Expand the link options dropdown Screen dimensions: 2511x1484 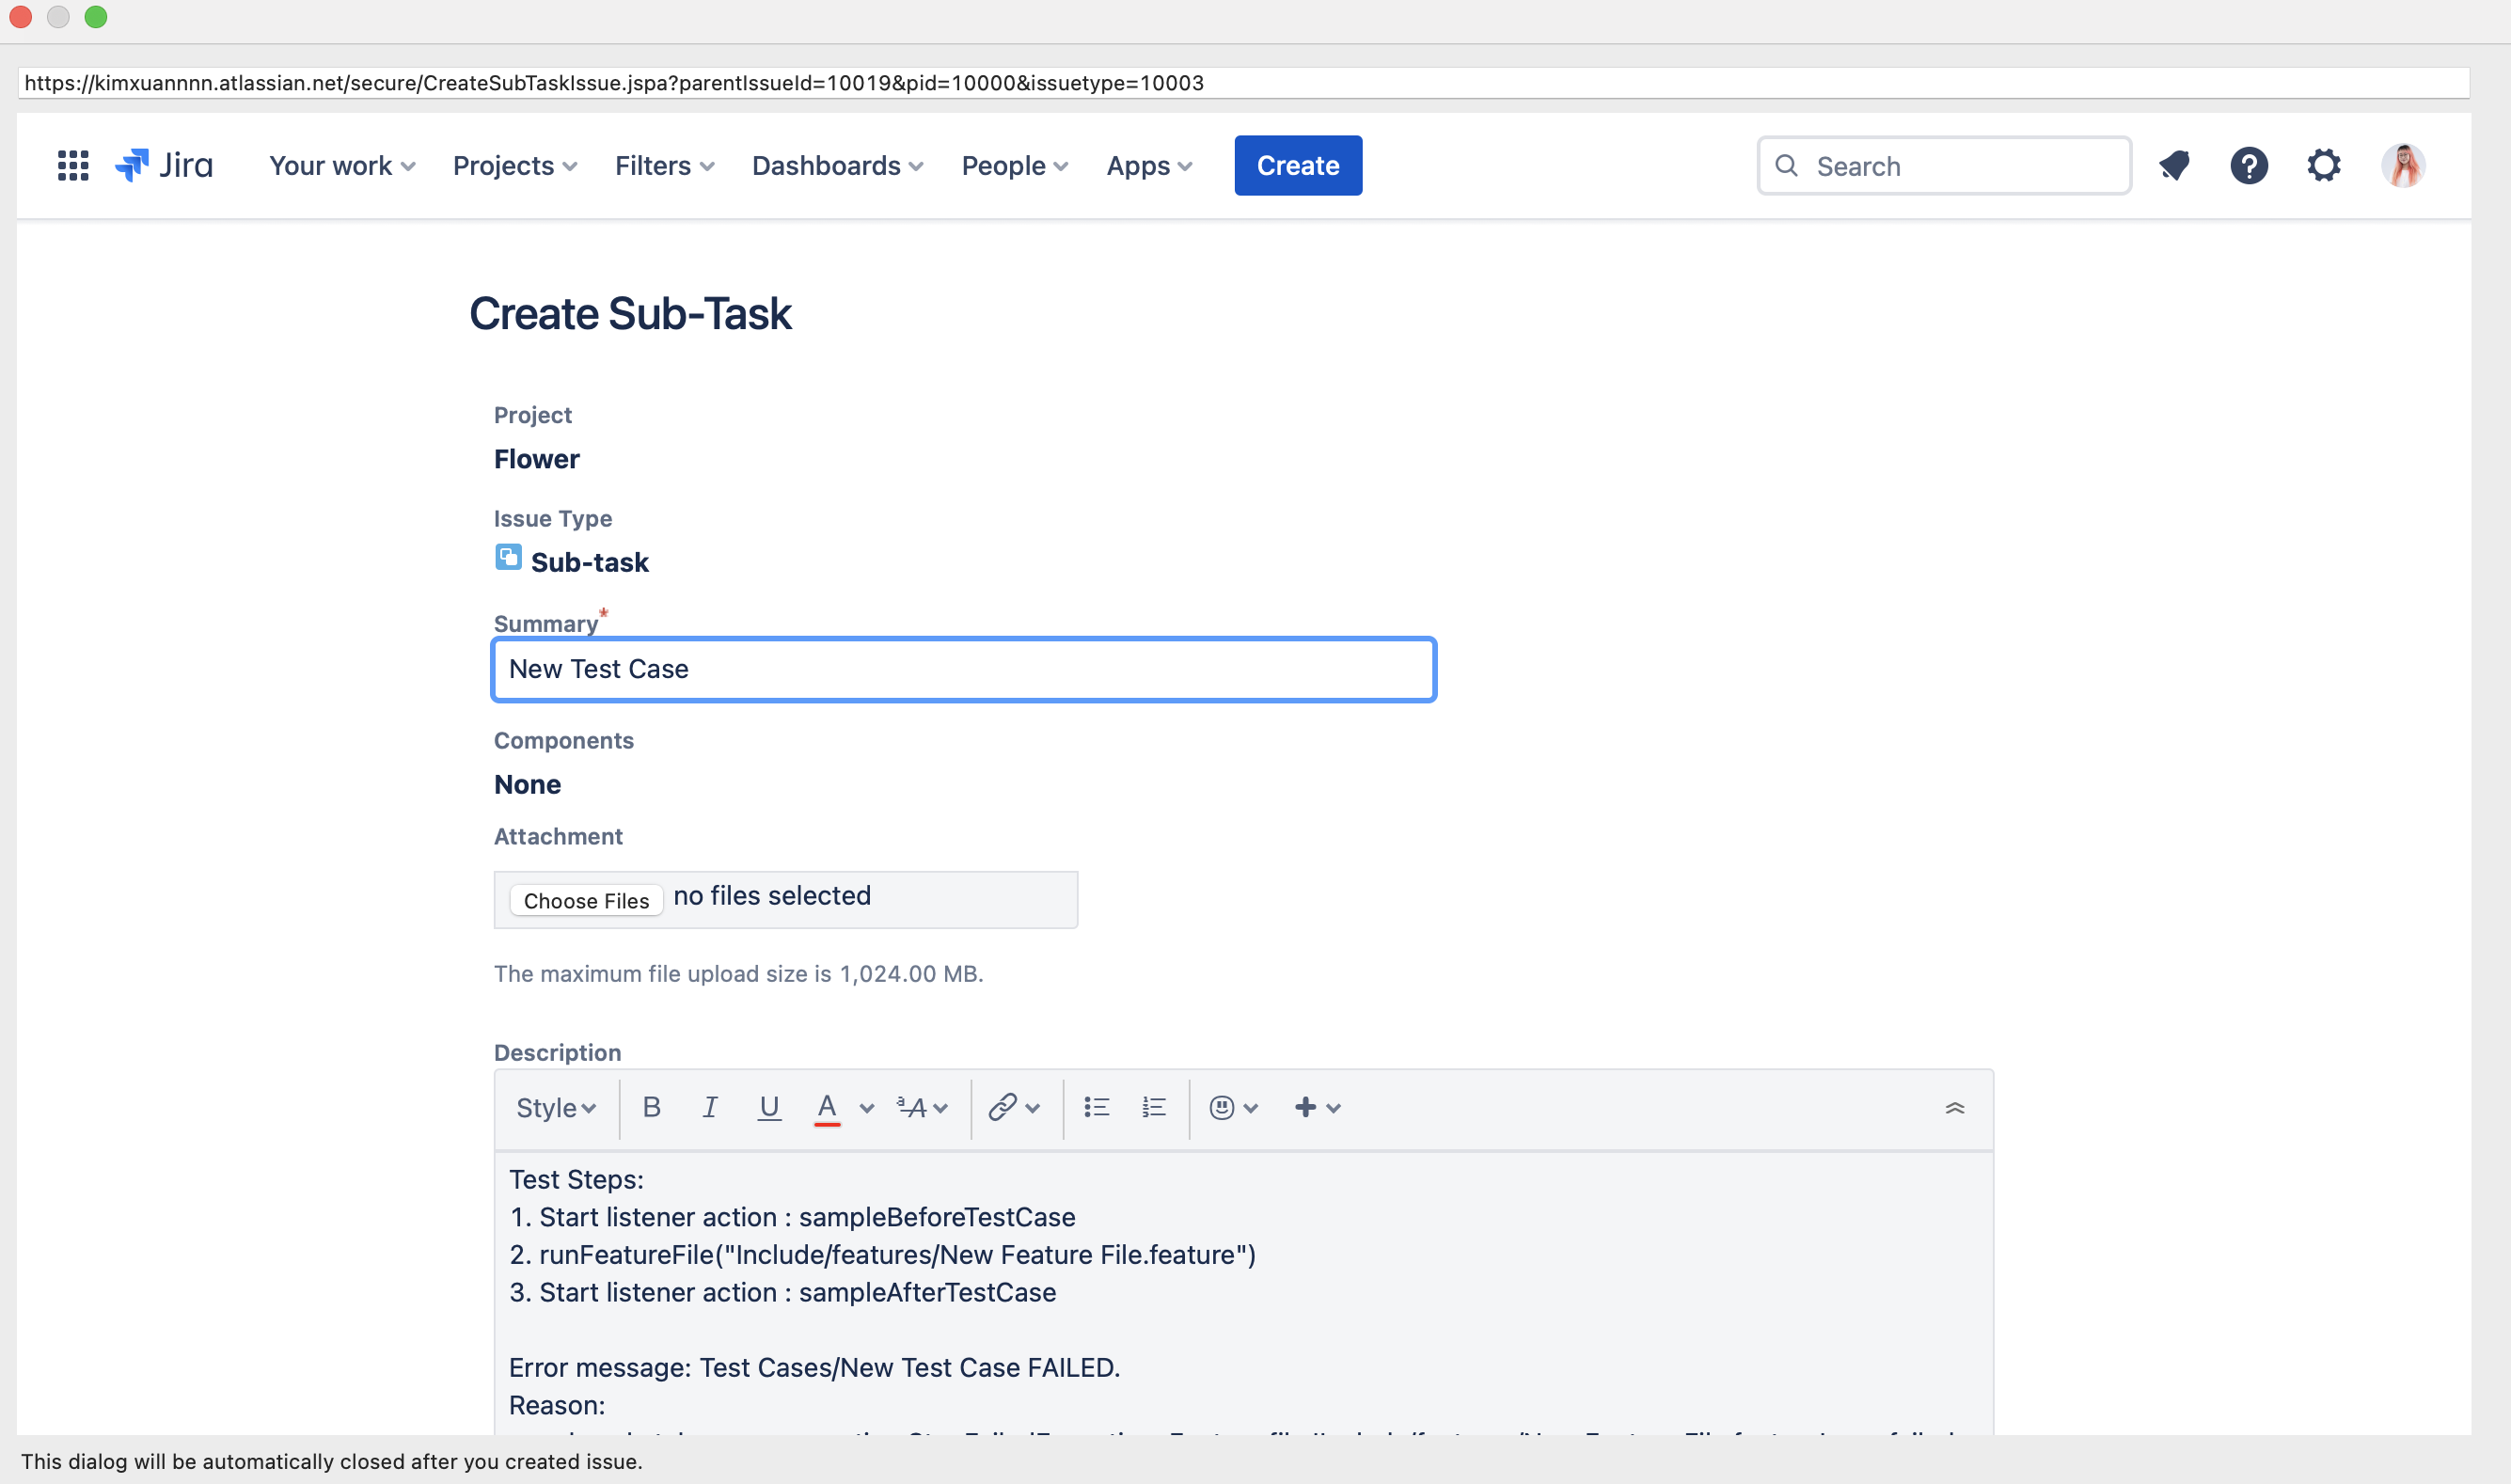tap(1033, 1108)
